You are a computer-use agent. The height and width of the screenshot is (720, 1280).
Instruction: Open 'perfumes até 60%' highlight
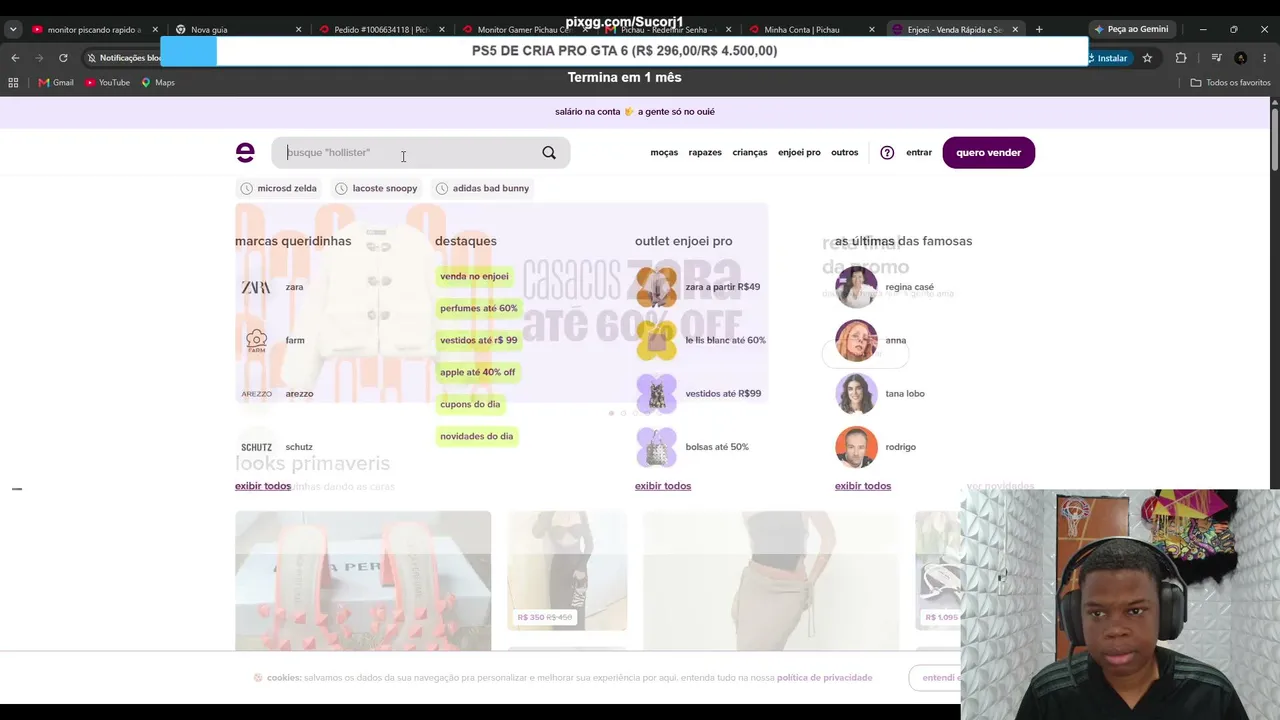pos(479,308)
